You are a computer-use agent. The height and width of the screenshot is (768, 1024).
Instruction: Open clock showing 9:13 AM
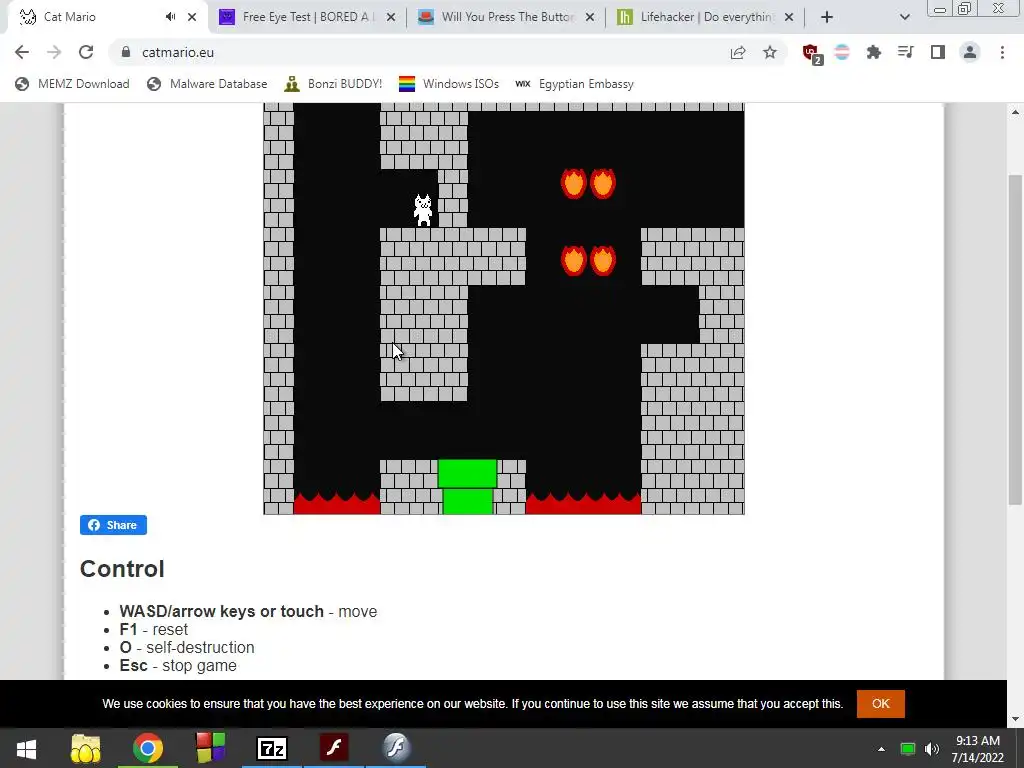click(x=978, y=749)
